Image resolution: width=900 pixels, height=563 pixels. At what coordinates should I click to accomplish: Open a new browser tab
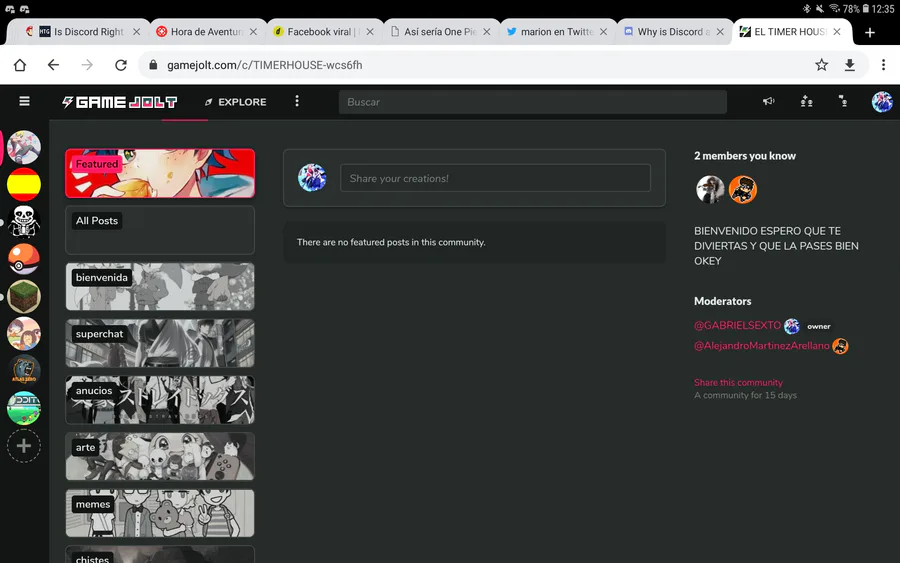(870, 32)
